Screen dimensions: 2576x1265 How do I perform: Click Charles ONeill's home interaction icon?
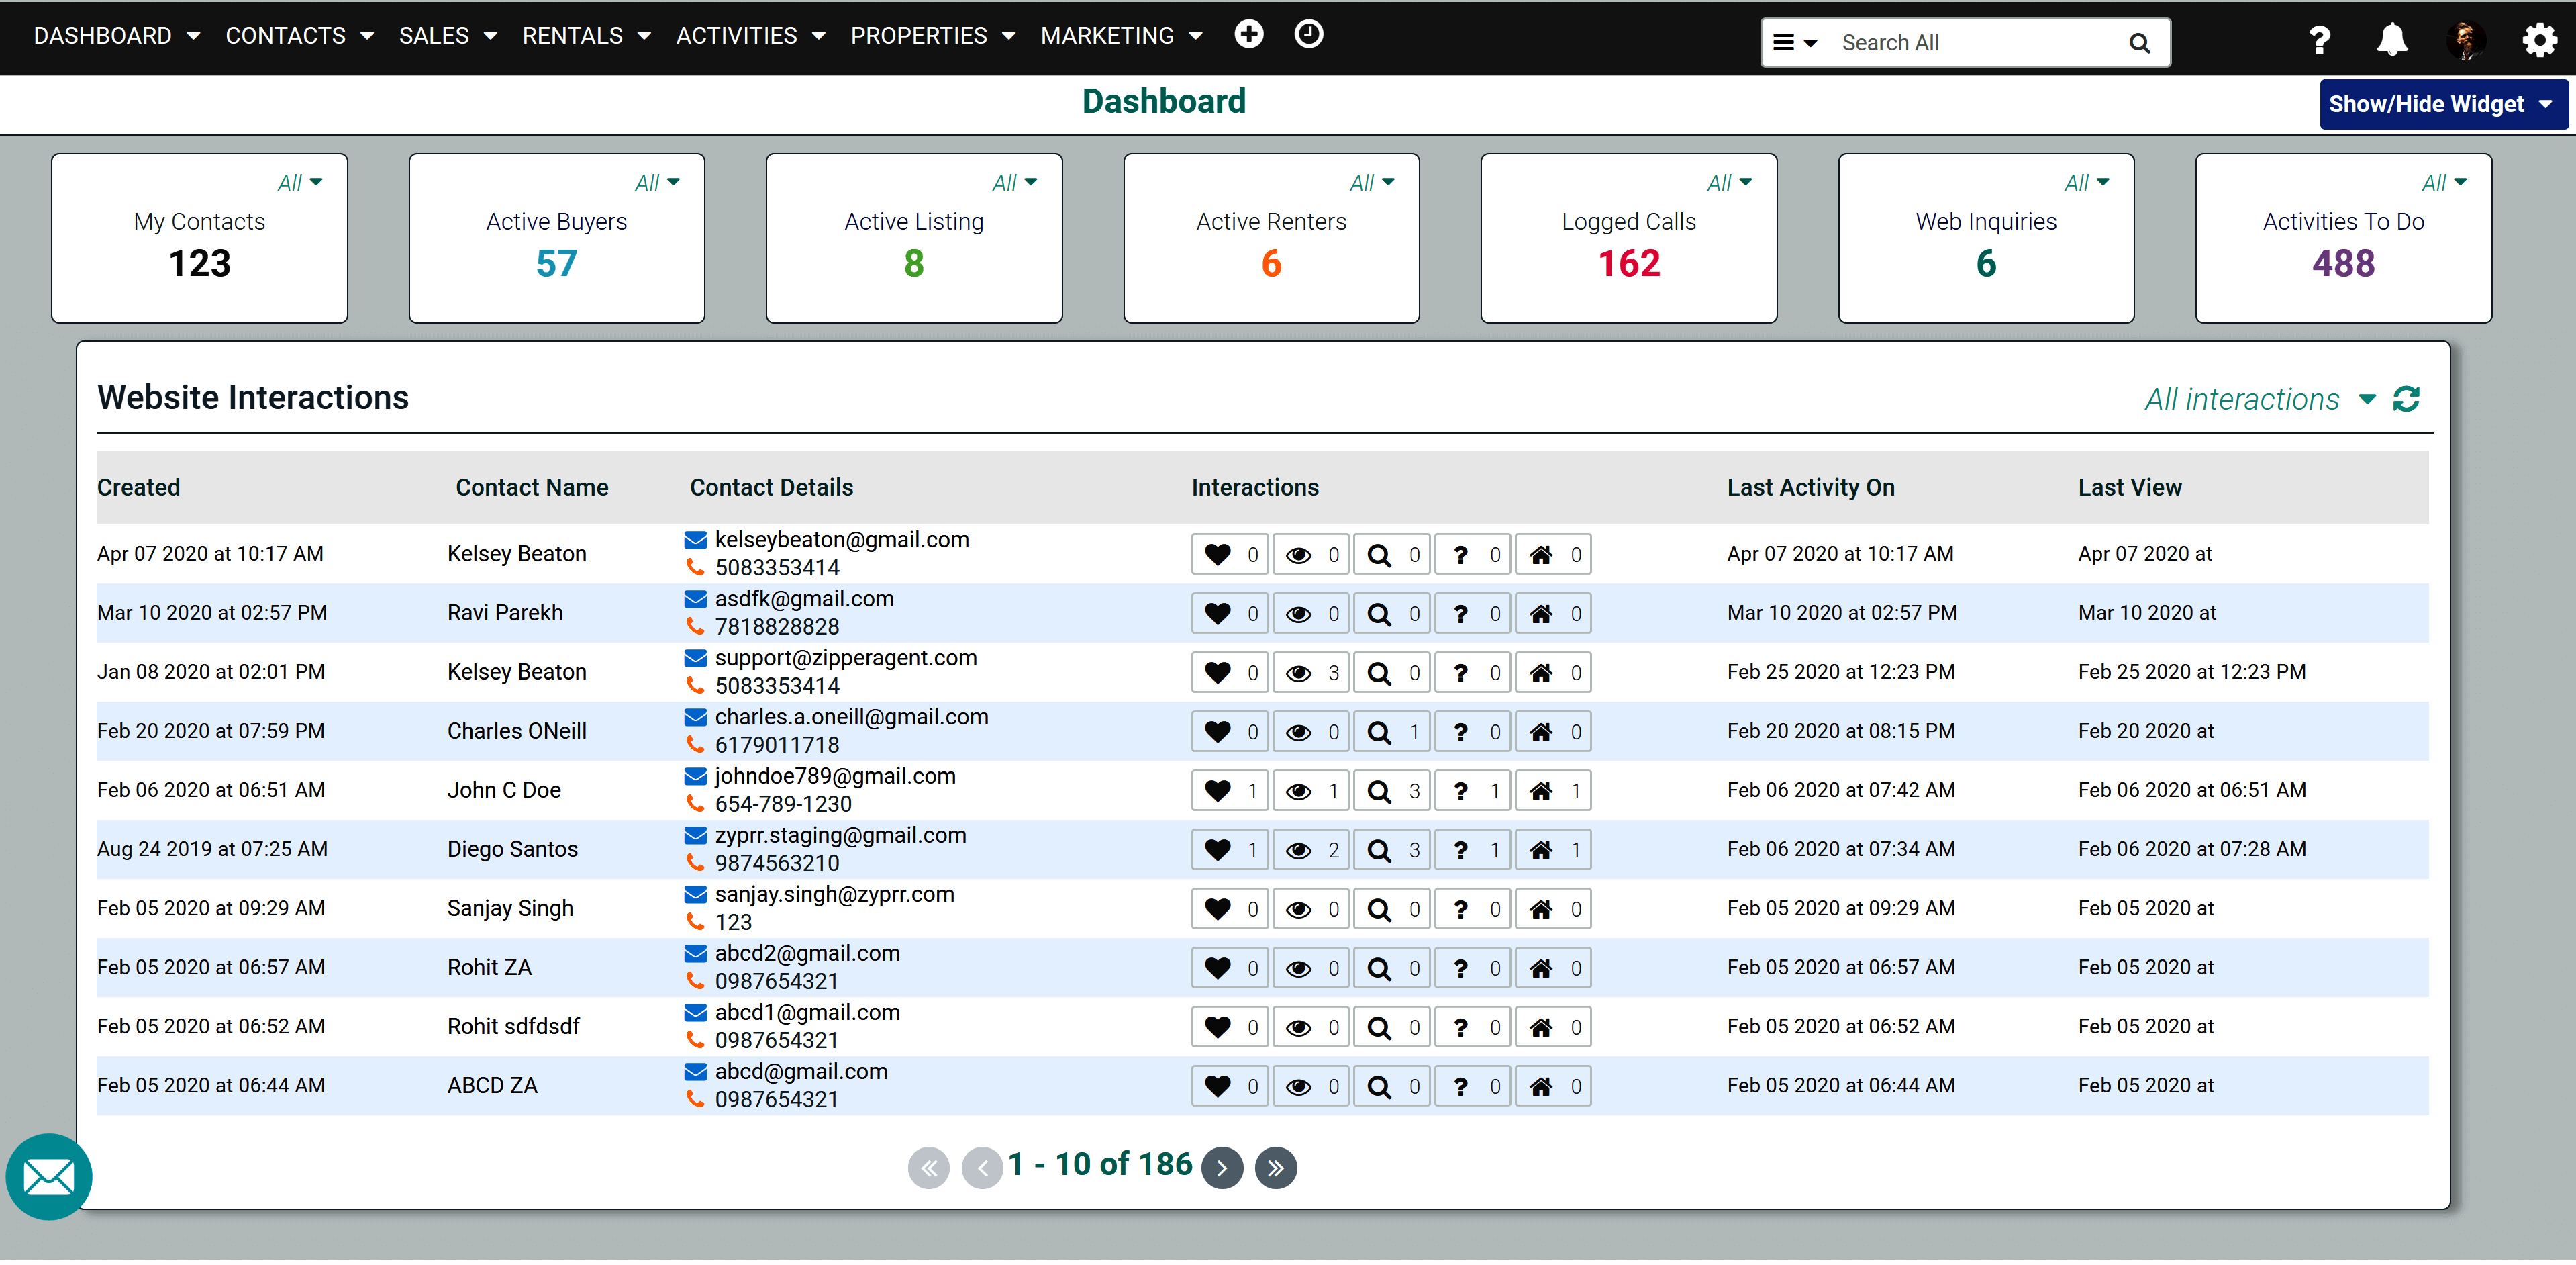pyautogui.click(x=1542, y=731)
